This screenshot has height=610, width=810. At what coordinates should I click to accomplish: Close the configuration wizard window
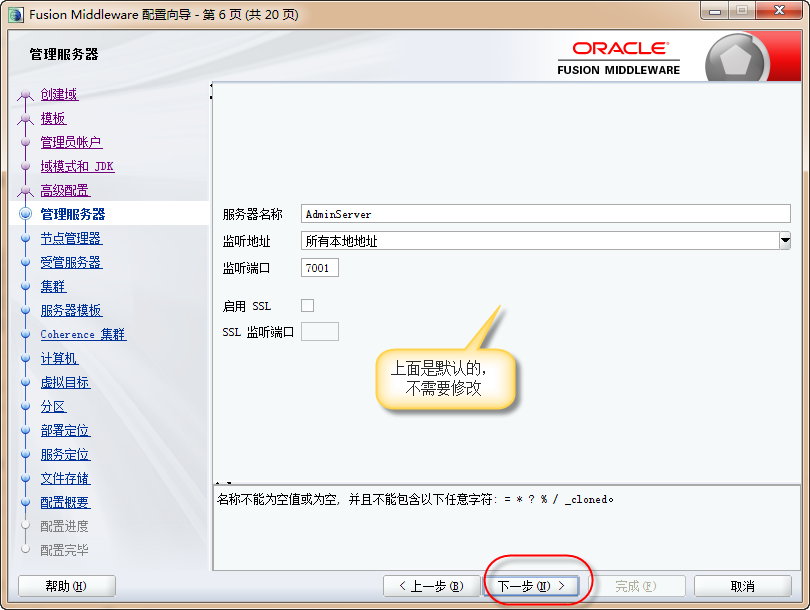click(780, 10)
